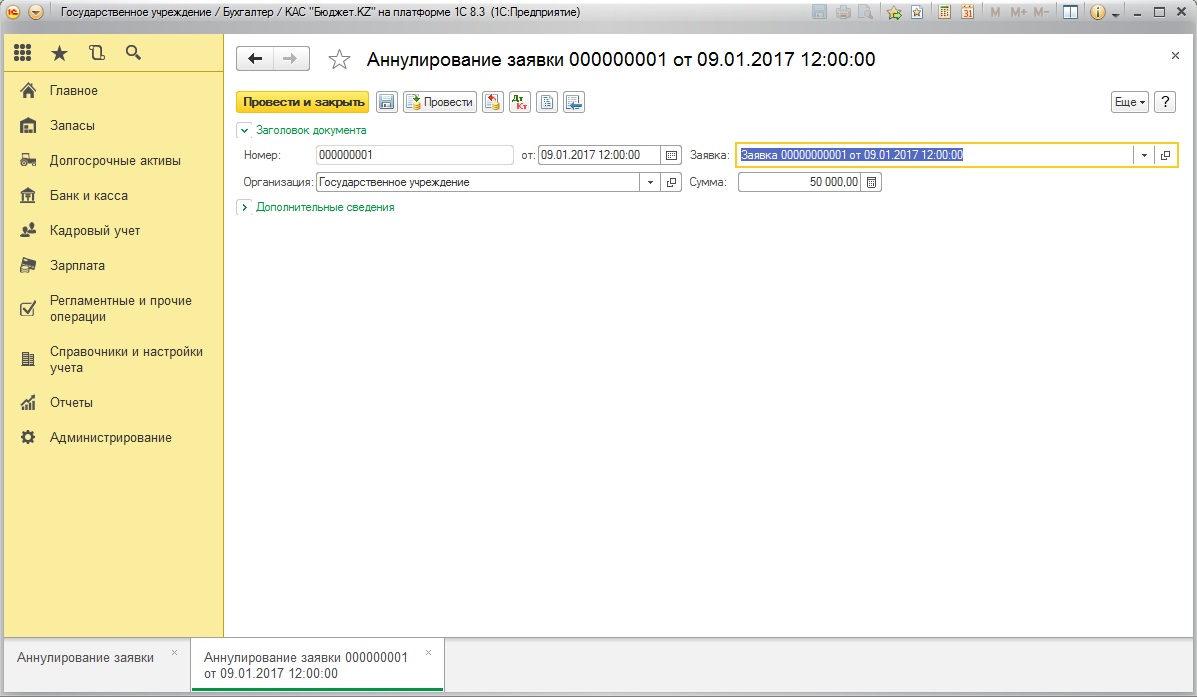Open the Еще dropdown menu
Viewport: 1197px width, 697px height.
click(x=1130, y=102)
